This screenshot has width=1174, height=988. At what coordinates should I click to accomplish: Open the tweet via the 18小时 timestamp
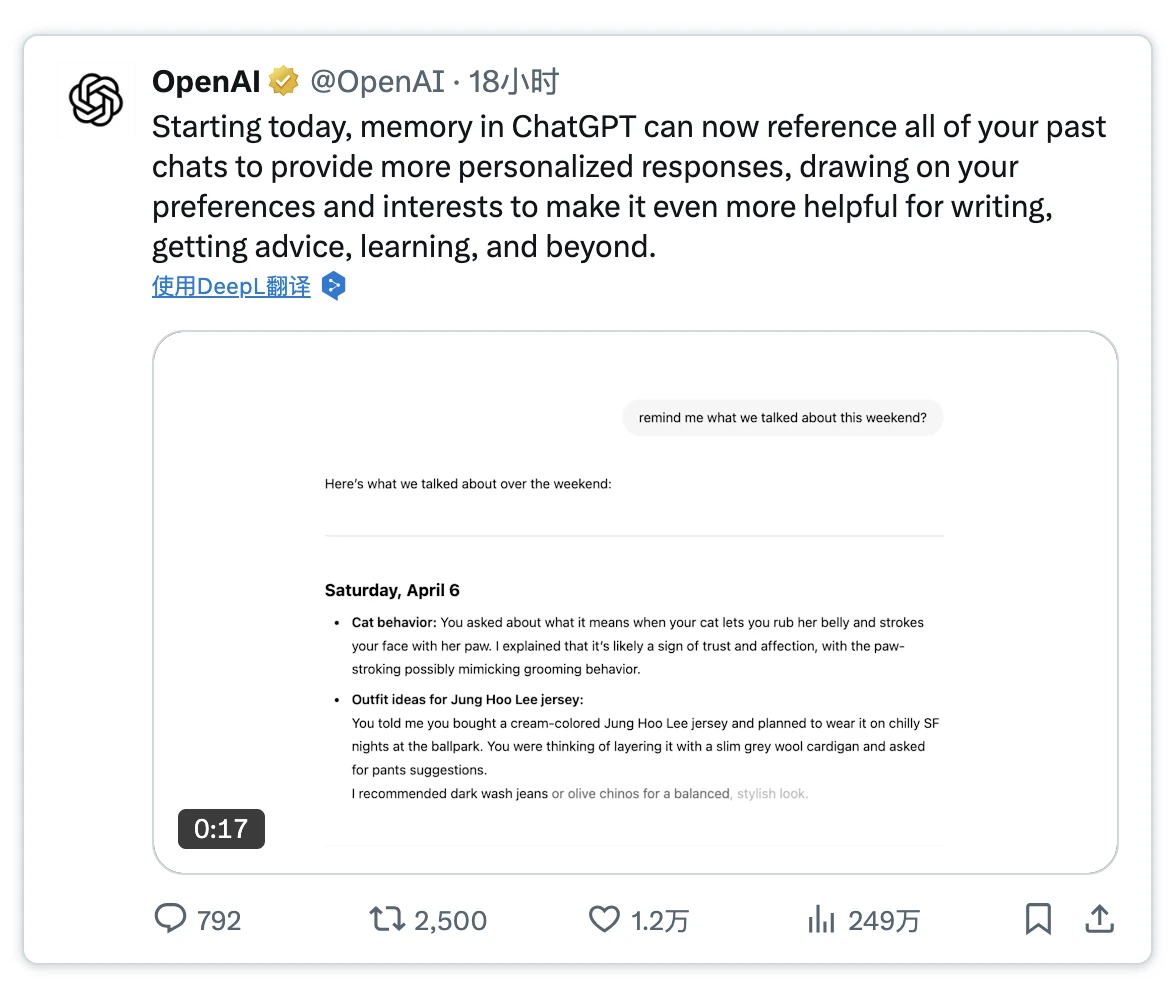click(x=514, y=82)
